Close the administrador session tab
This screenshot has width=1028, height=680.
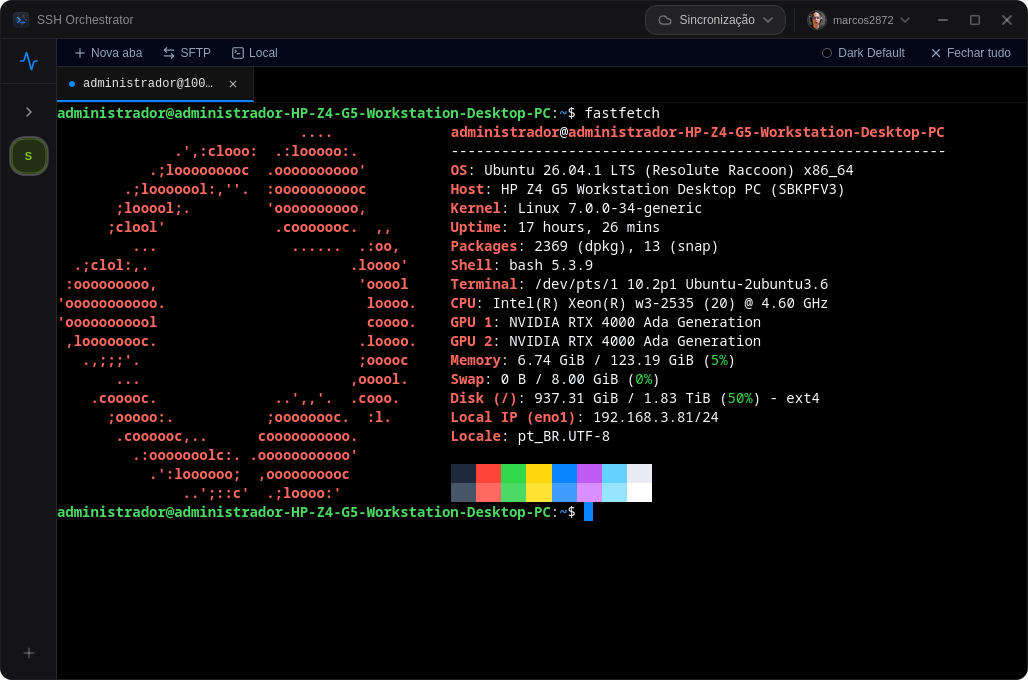pos(233,84)
